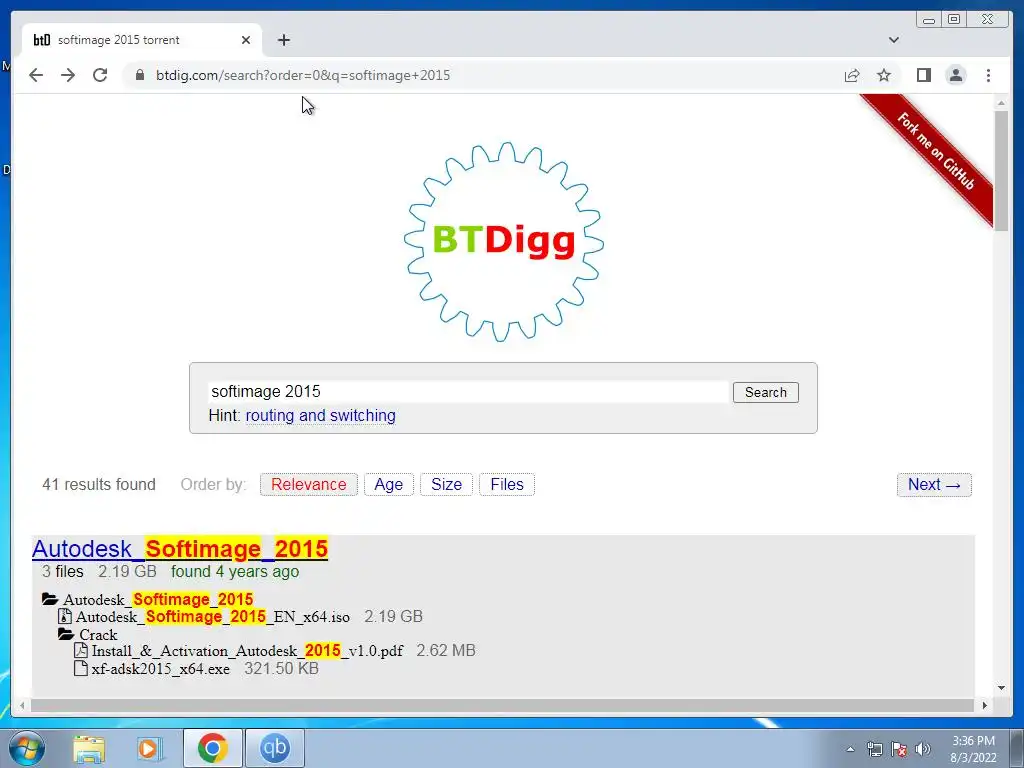The width and height of the screenshot is (1024, 768).
Task: Go forward to next page
Action: (x=68, y=75)
